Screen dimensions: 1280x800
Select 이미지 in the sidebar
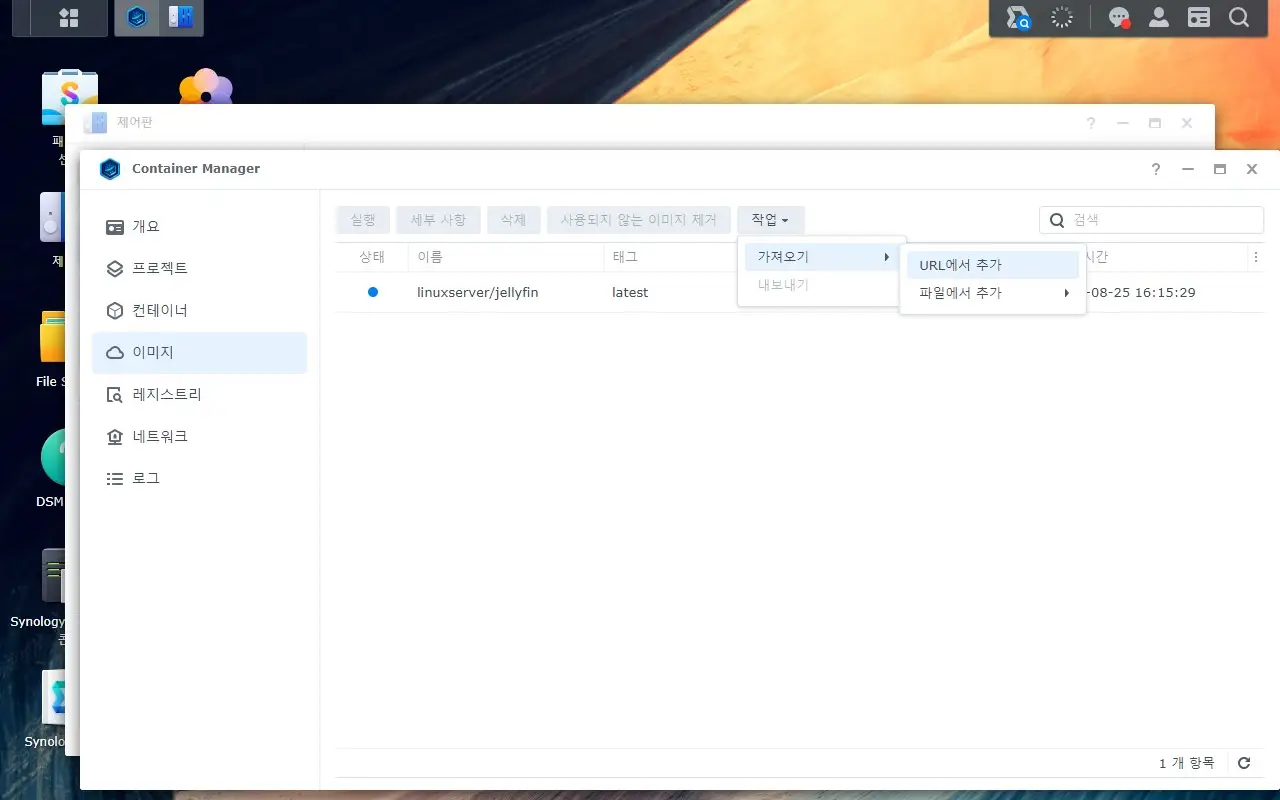(x=199, y=353)
